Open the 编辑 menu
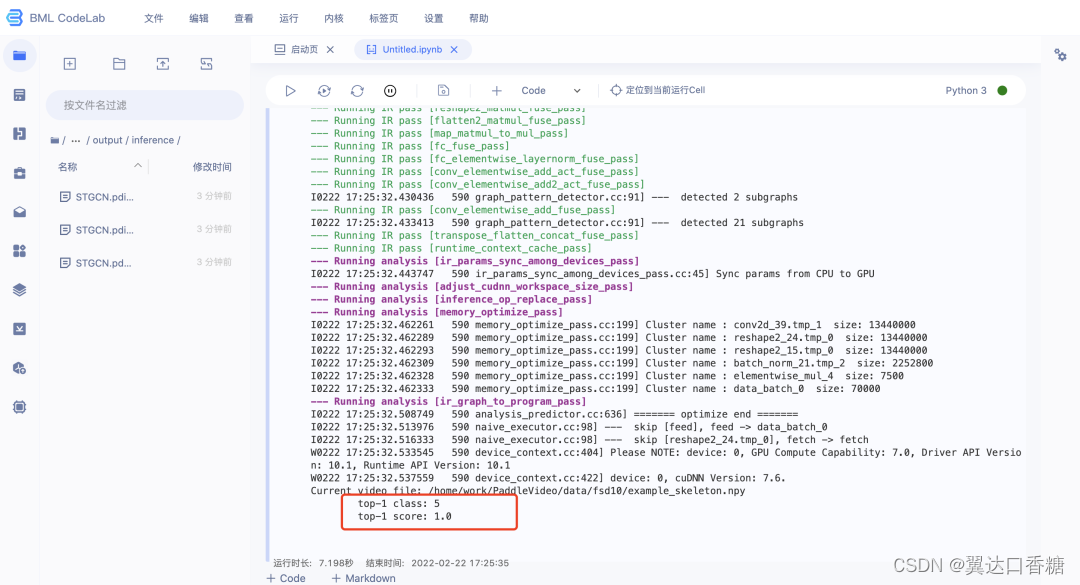The image size is (1080, 585). (x=199, y=19)
